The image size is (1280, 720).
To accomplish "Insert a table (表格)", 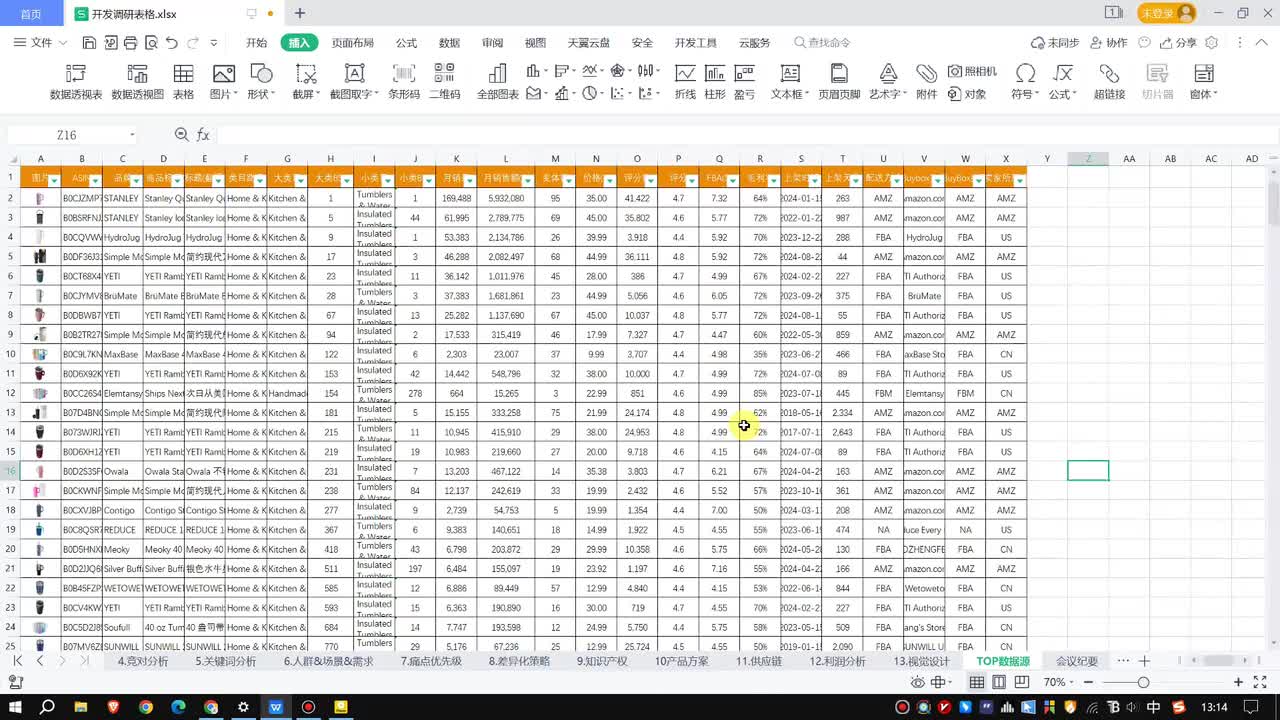I will [x=183, y=82].
